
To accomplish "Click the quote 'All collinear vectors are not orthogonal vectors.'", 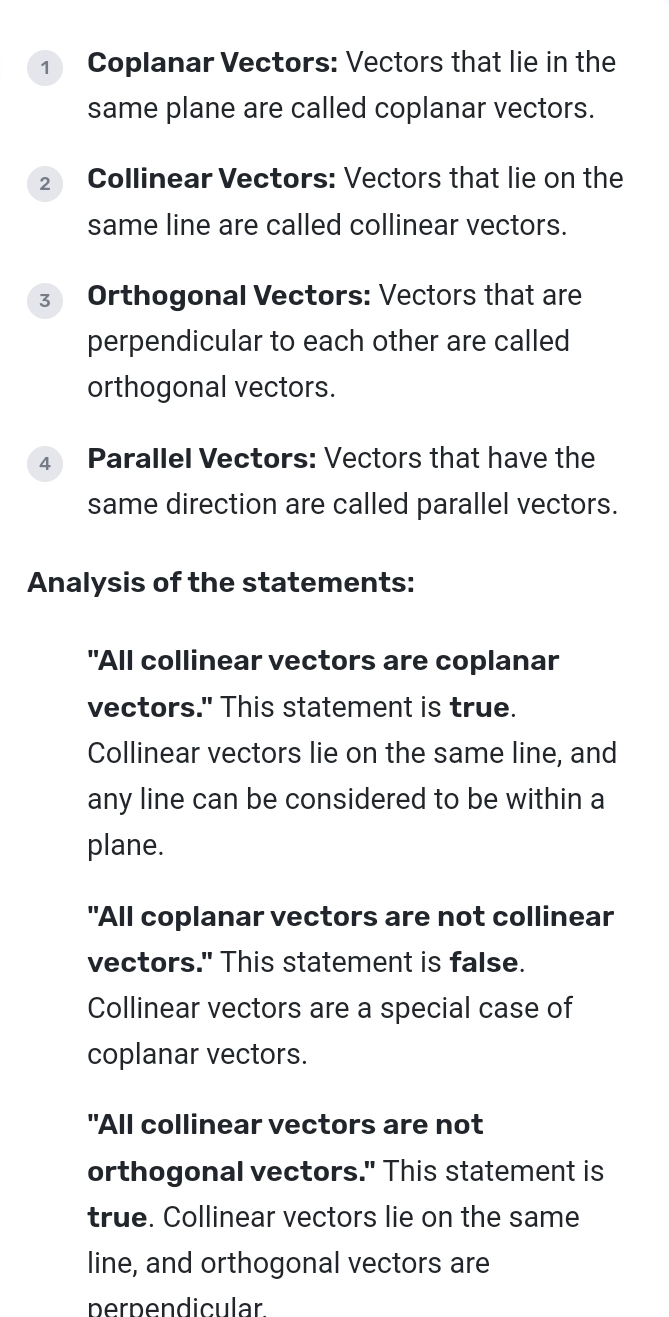I will (x=285, y=1125).
